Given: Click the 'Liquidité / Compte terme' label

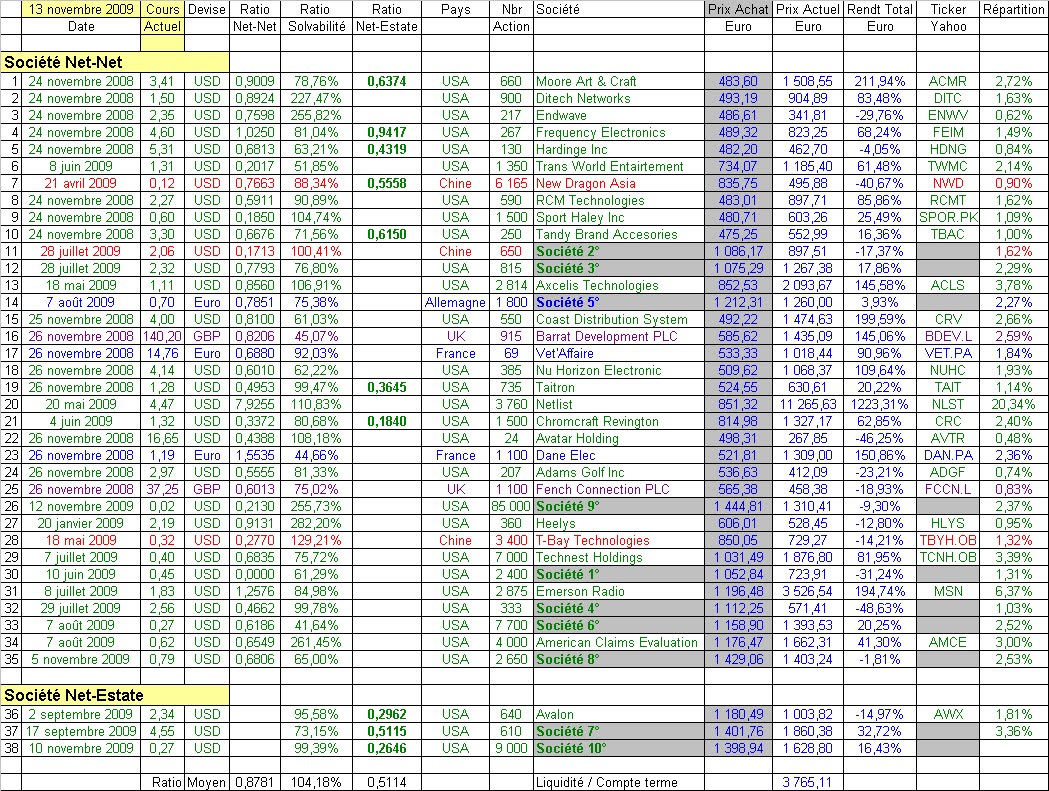Looking at the screenshot, I should [x=606, y=782].
